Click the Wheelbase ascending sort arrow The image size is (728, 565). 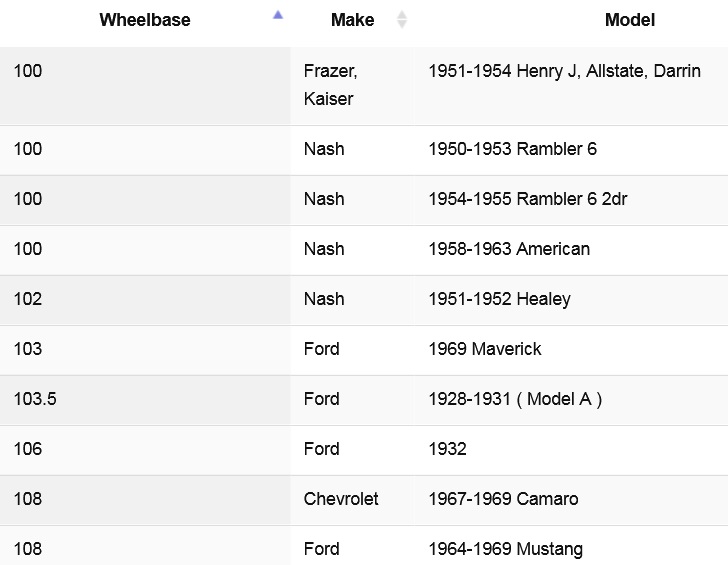click(x=278, y=15)
